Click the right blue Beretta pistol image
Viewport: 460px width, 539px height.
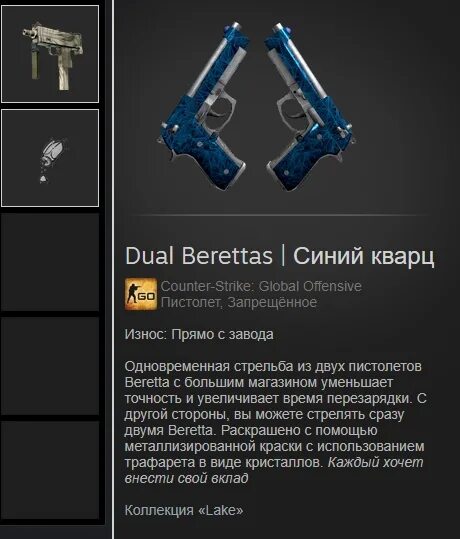(308, 107)
